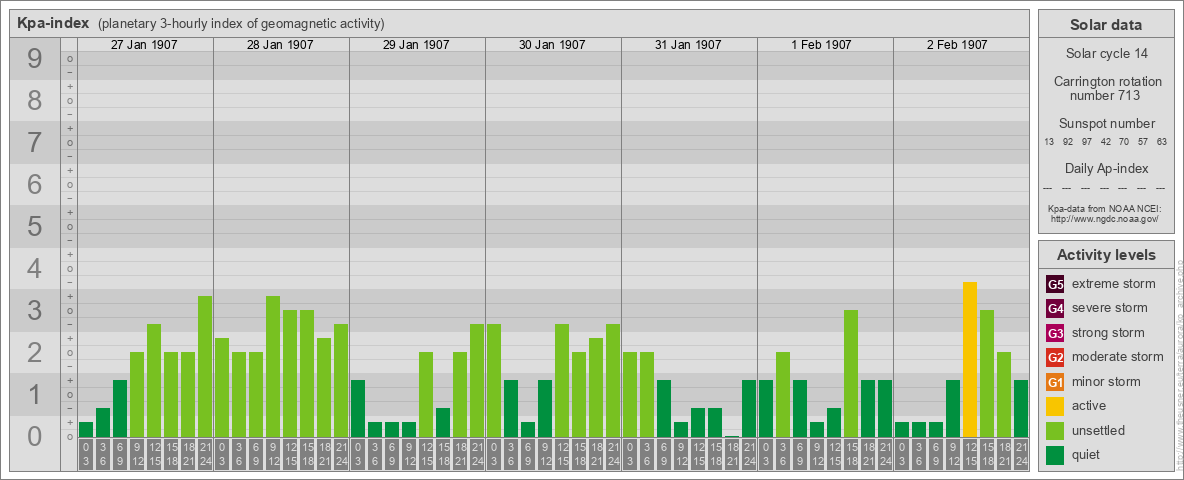
Task: Click the 12-15 bar on 27 Jan 1907
Action: pyautogui.click(x=154, y=380)
